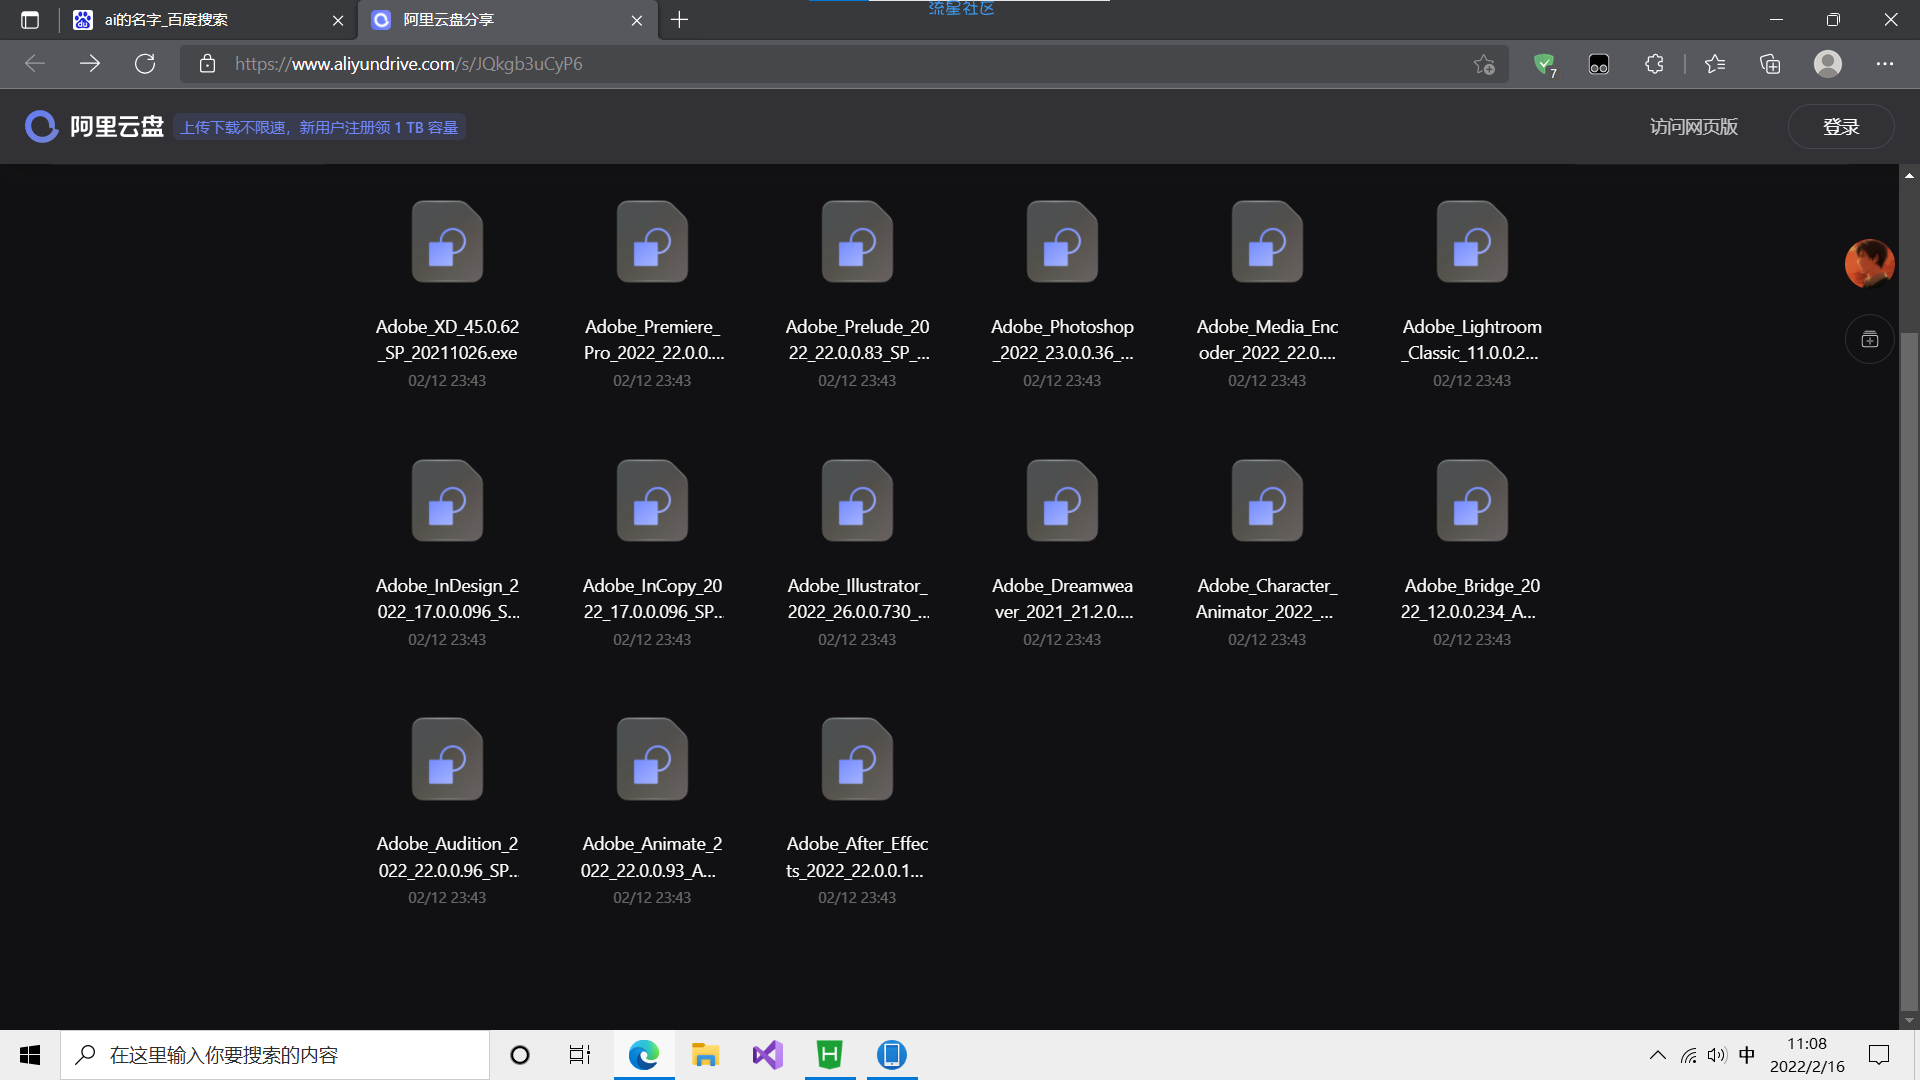Click the Adobe_Bridge_2022_12.0.0.234 filename text
The width and height of the screenshot is (1920, 1080).
pos(1472,599)
